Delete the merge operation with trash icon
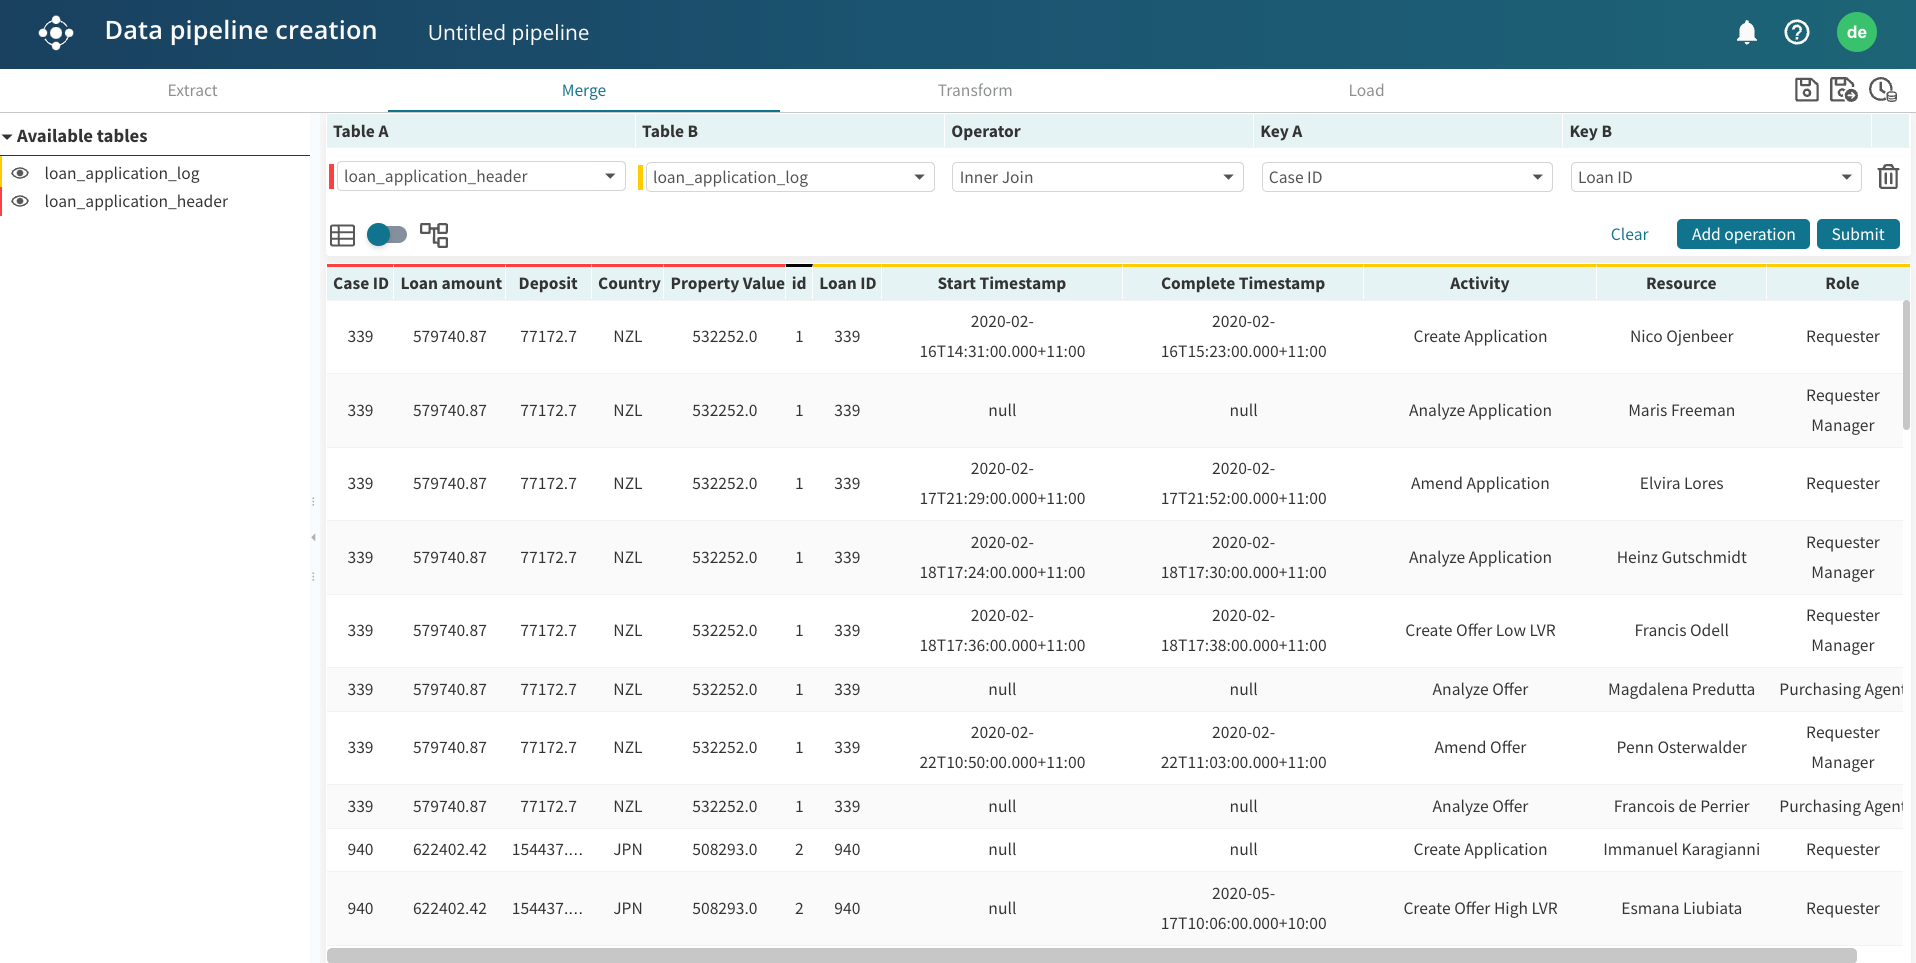 click(x=1887, y=177)
